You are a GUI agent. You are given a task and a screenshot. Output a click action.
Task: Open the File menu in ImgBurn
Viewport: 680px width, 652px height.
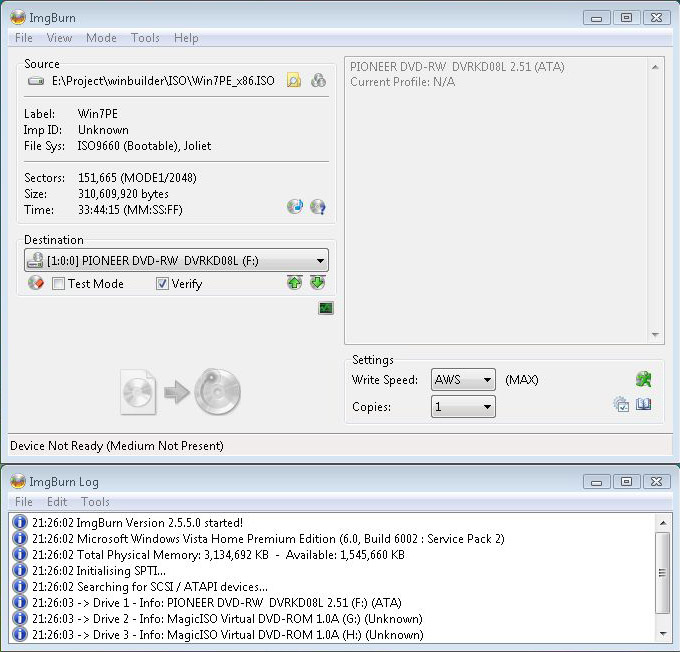pyautogui.click(x=24, y=38)
